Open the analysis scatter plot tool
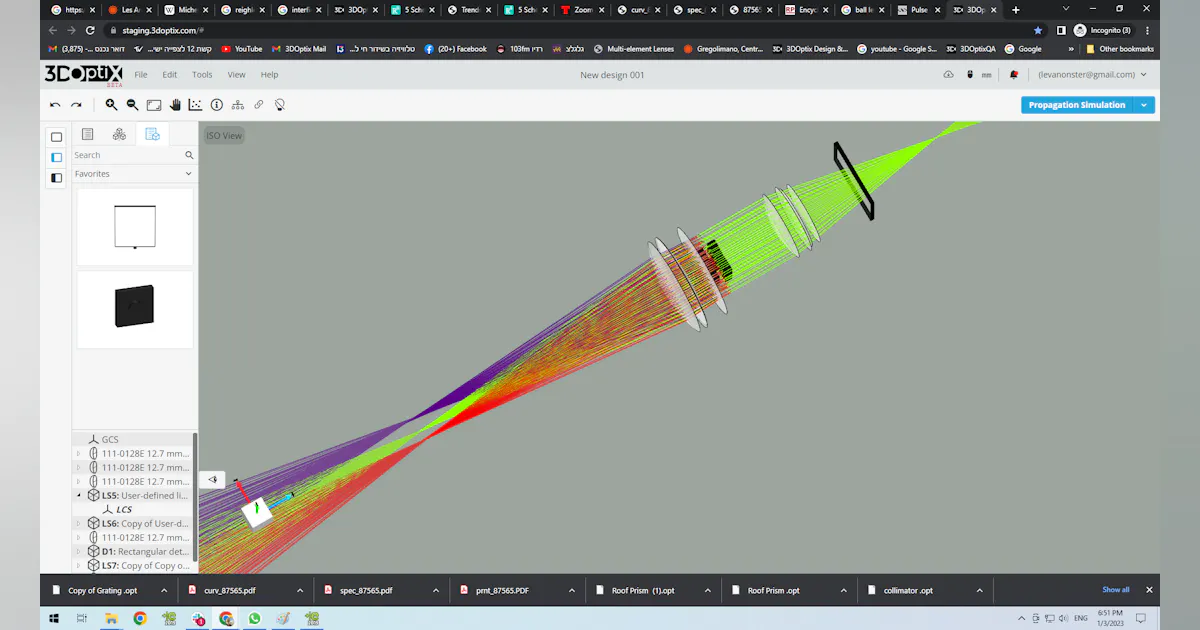Screen dimensions: 1200x630 196,104
